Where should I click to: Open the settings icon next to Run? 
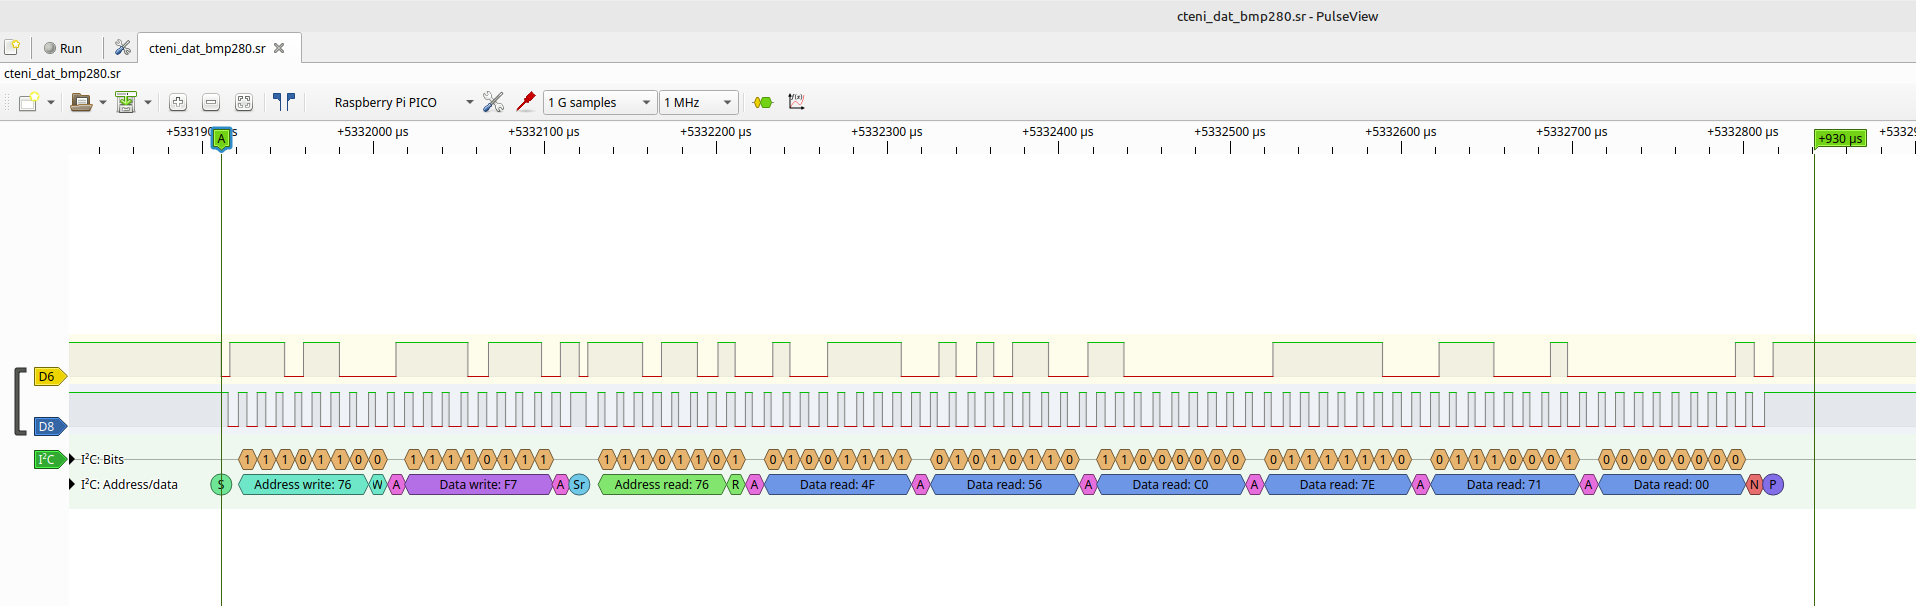(x=123, y=48)
